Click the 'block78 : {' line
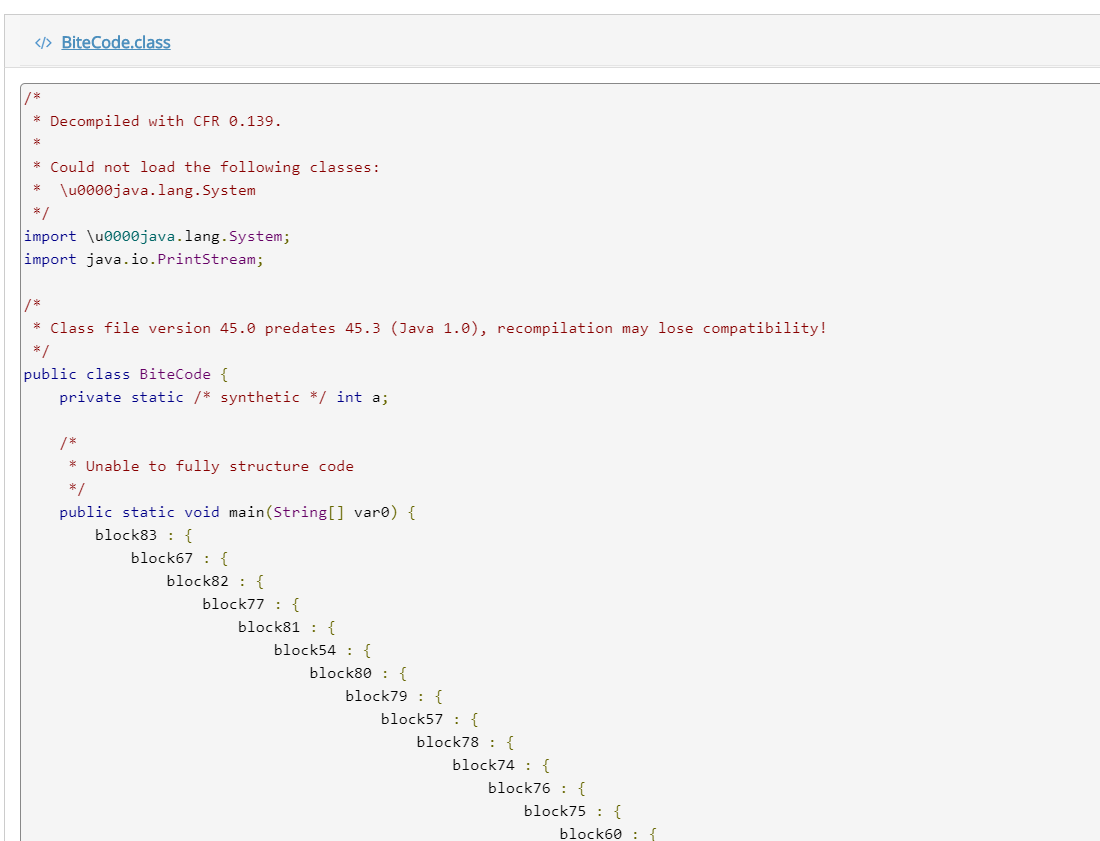Screen dimensions: 1100x841 (x=466, y=743)
